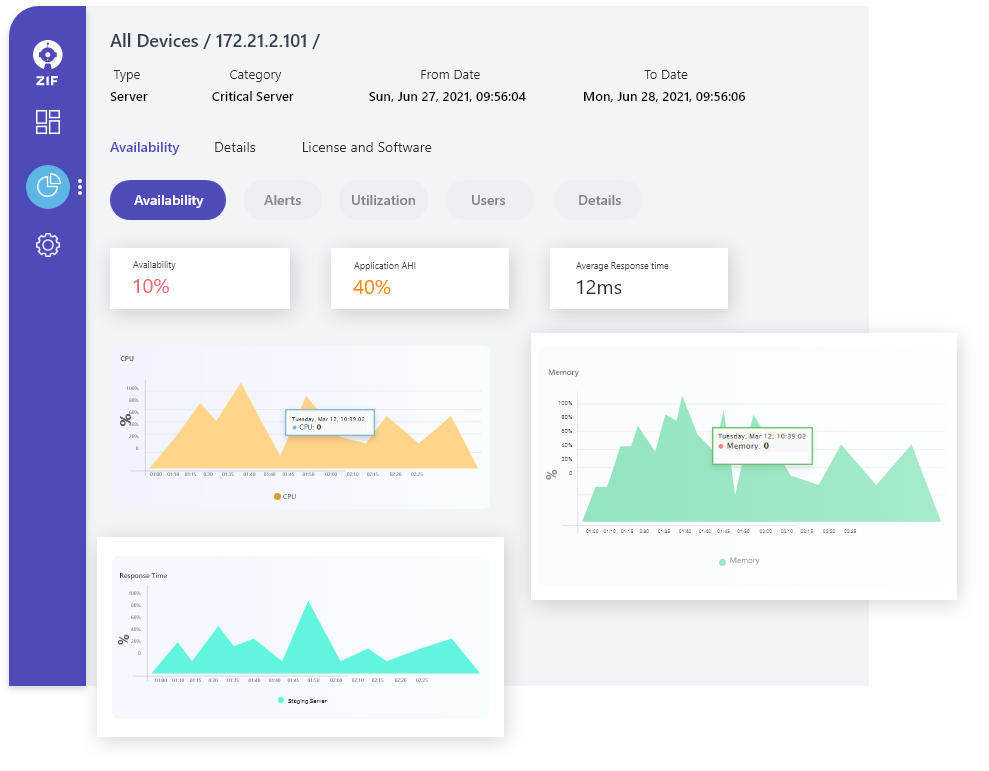Open the settings gear icon

point(48,245)
